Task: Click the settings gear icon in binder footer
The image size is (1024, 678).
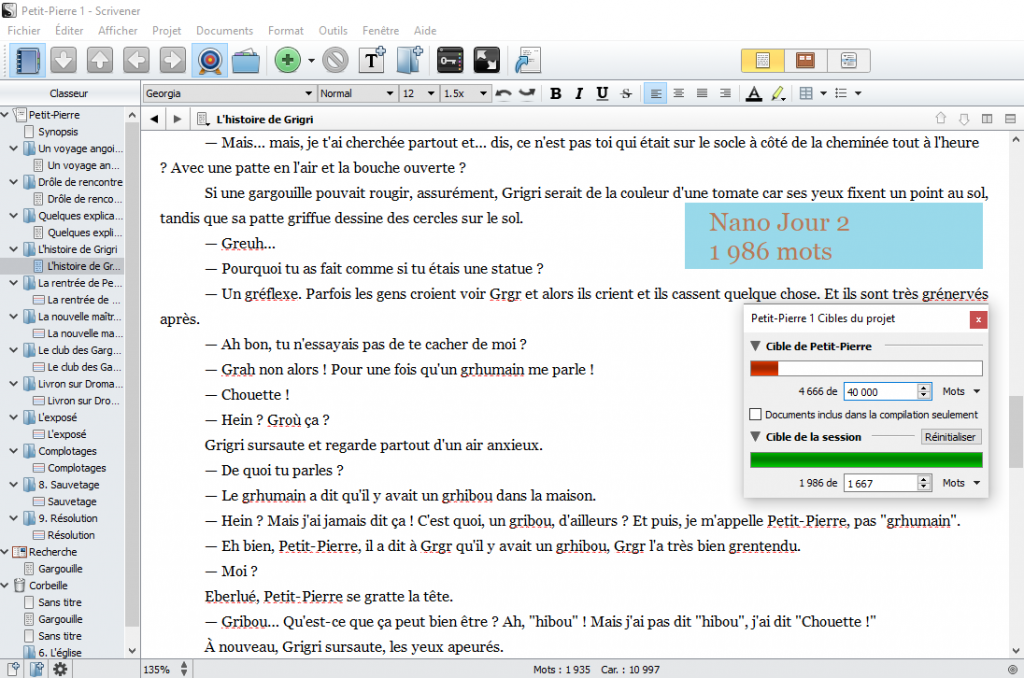Action: [x=60, y=669]
